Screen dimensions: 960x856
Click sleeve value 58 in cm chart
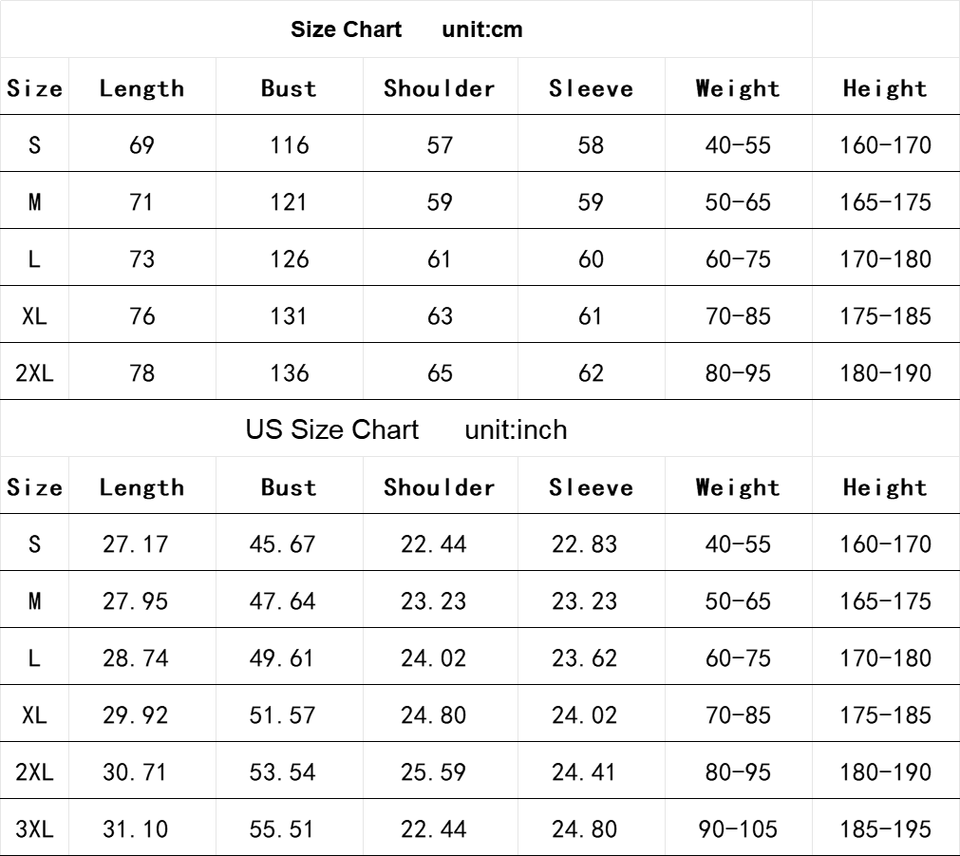click(591, 146)
